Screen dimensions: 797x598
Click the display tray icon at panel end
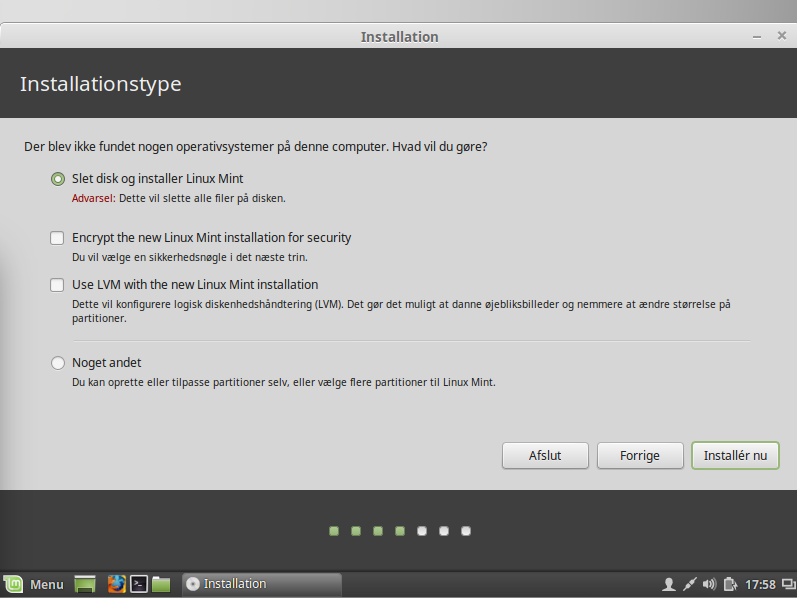tap(788, 584)
